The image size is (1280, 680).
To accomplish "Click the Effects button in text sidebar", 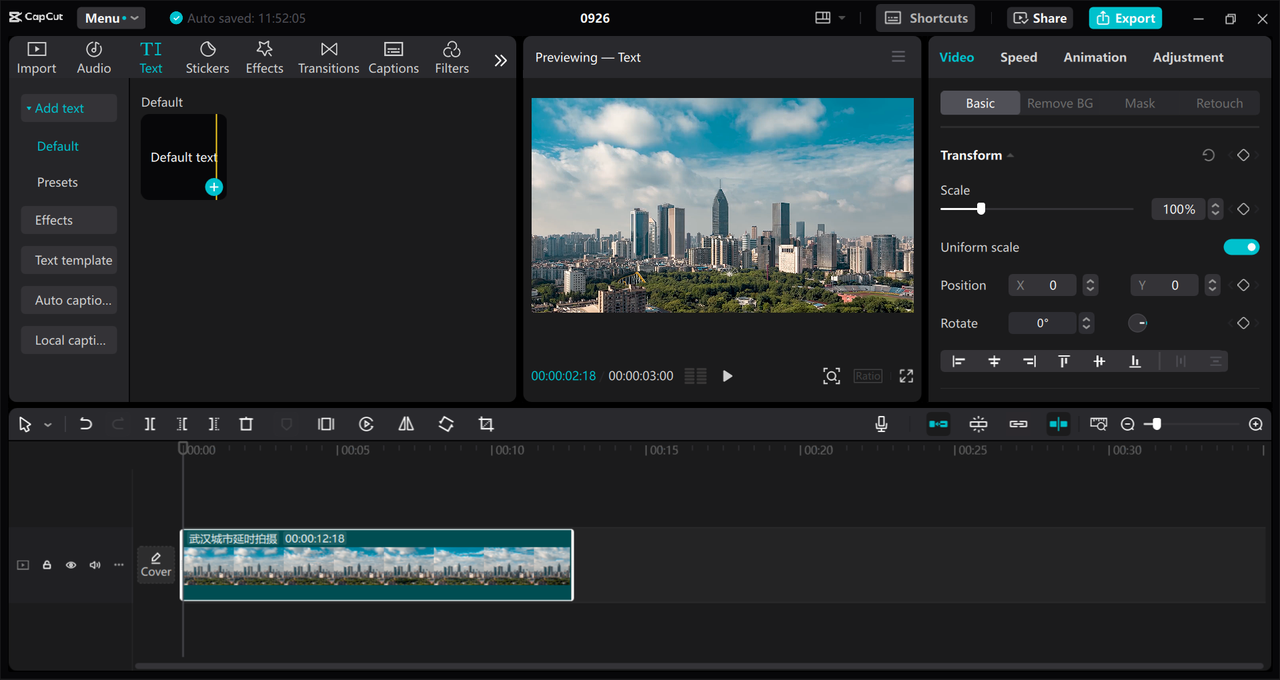I will pyautogui.click(x=69, y=220).
